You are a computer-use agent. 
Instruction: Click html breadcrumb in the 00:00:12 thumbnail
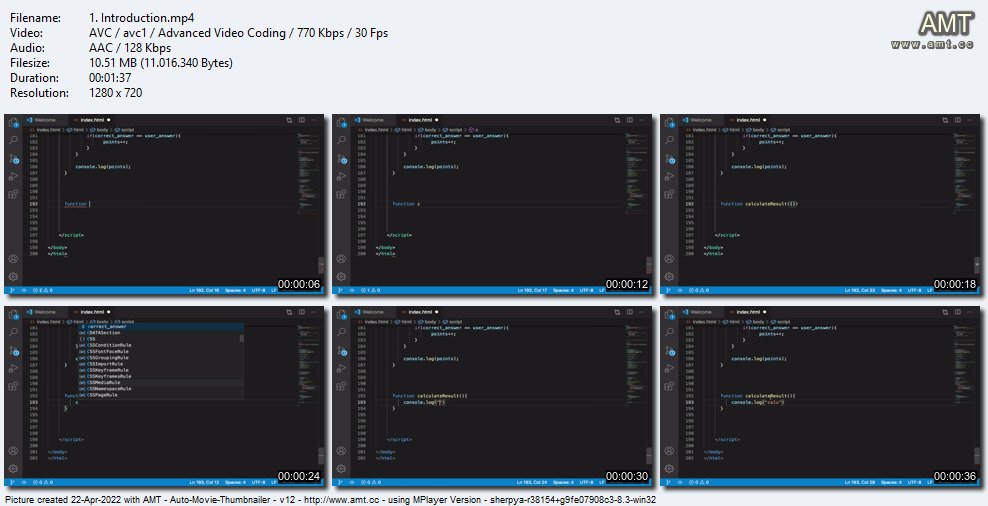(404, 129)
